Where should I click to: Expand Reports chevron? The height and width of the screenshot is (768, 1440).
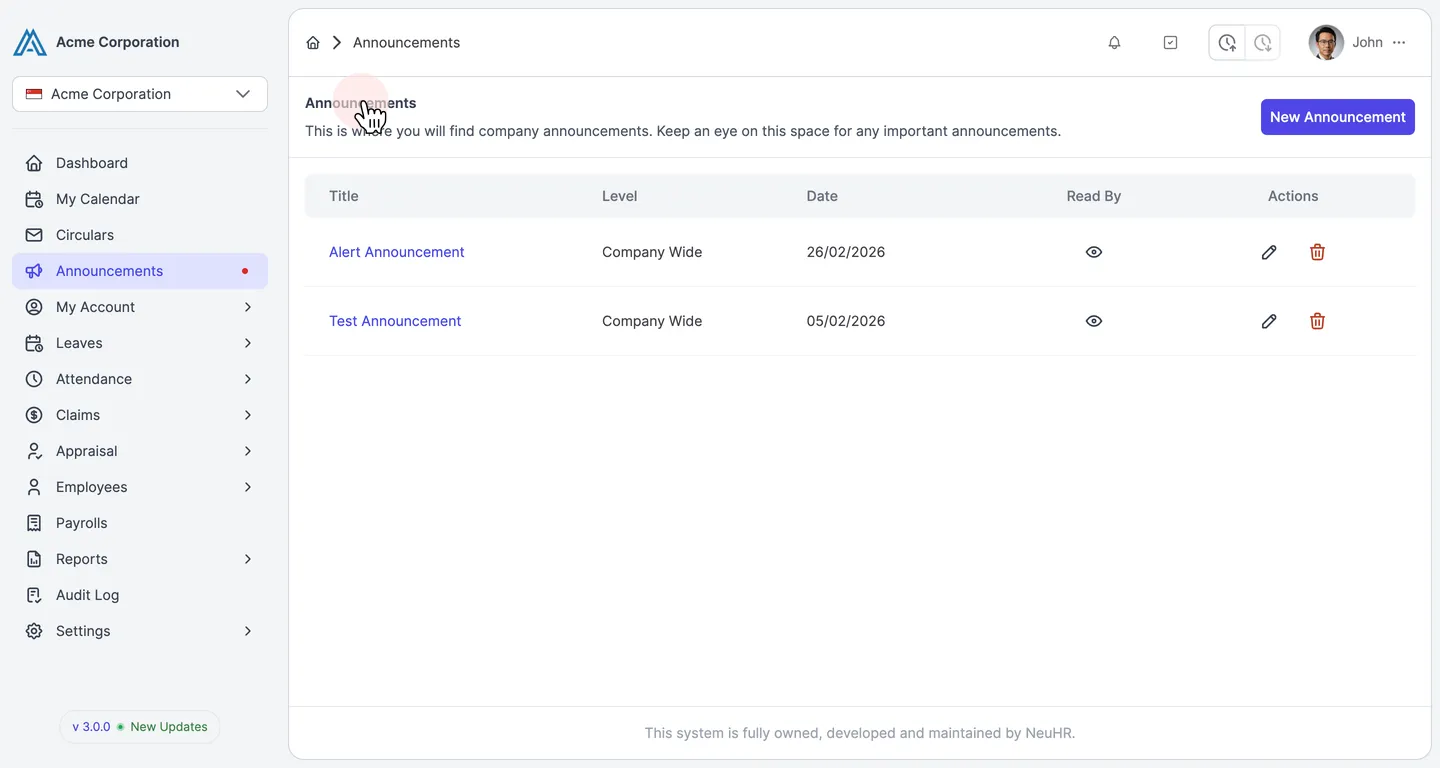(248, 559)
